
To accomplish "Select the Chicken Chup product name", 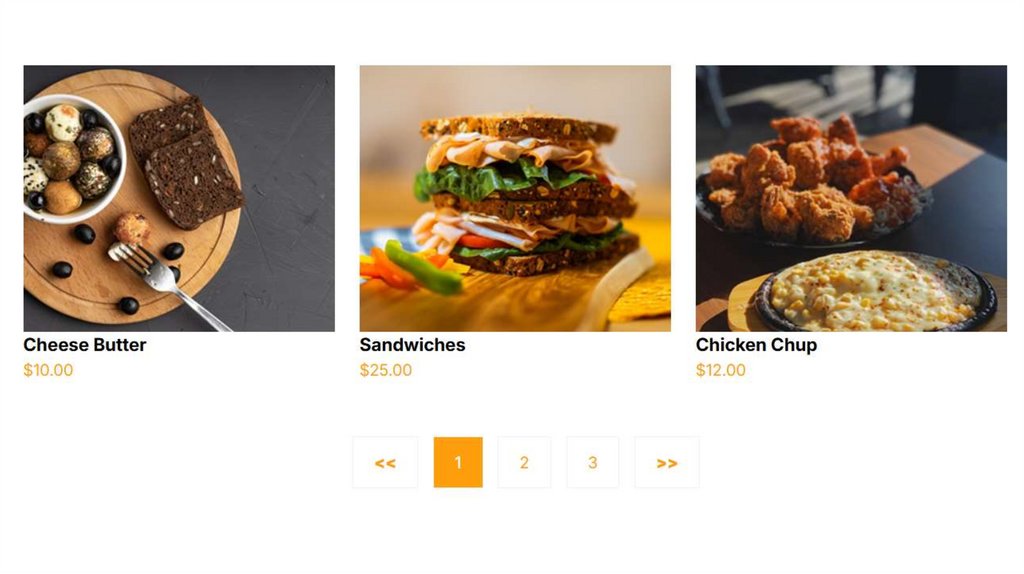I will click(x=756, y=345).
